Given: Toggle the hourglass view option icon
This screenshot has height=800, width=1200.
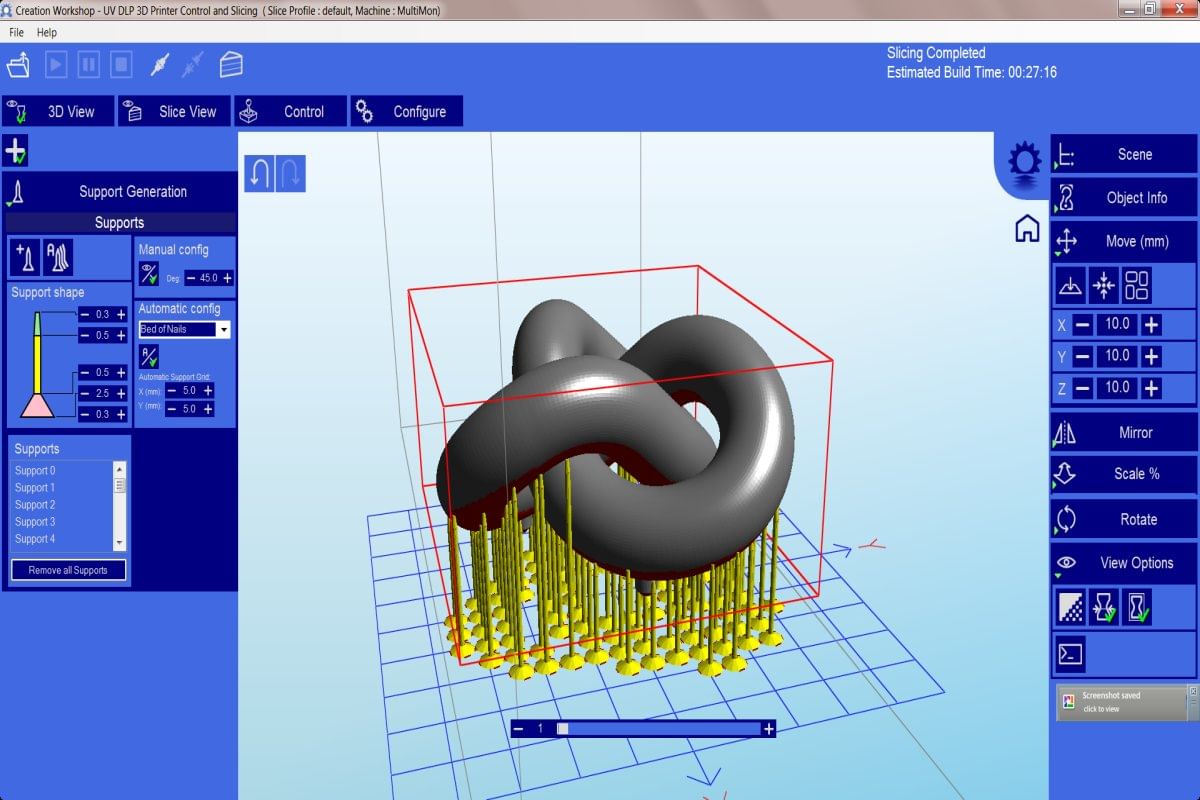Looking at the screenshot, I should pyautogui.click(x=1137, y=607).
